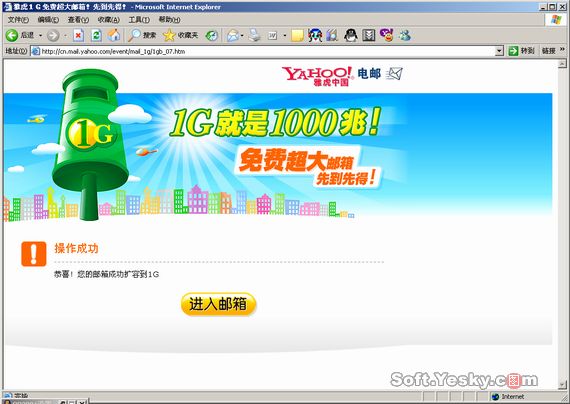Open Favorites using the star icon
Image resolution: width=570 pixels, height=404 pixels.
point(180,35)
